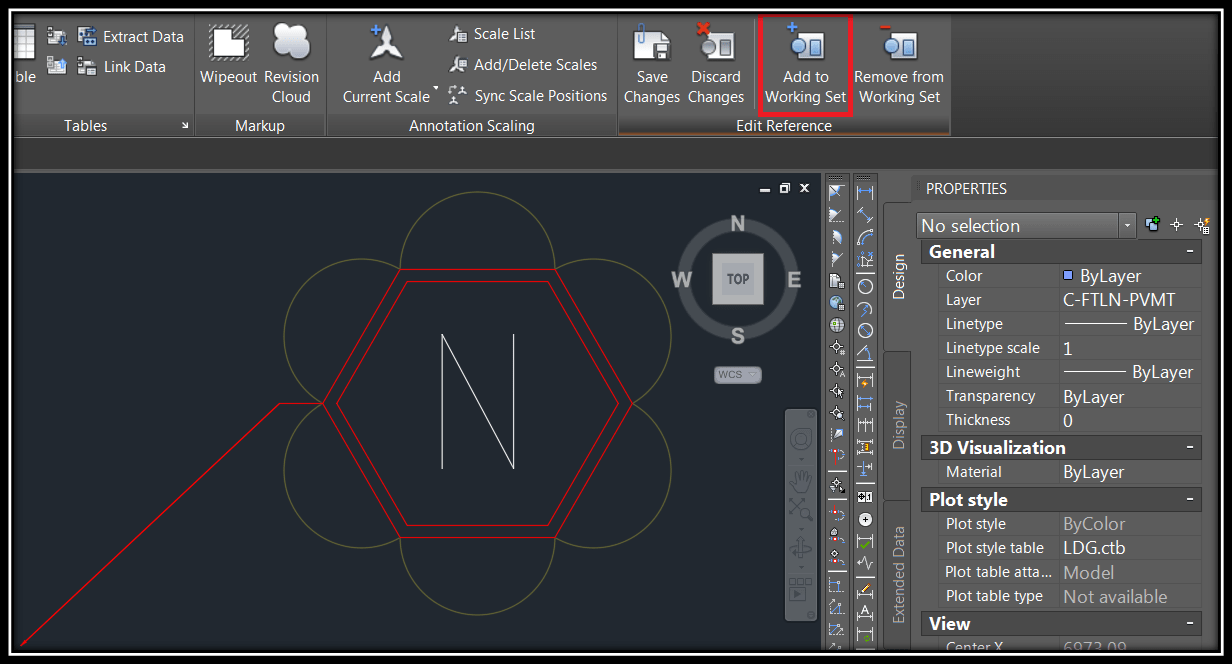Collapse the 3D Visualization section
This screenshot has height=664, width=1232.
click(x=1189, y=448)
